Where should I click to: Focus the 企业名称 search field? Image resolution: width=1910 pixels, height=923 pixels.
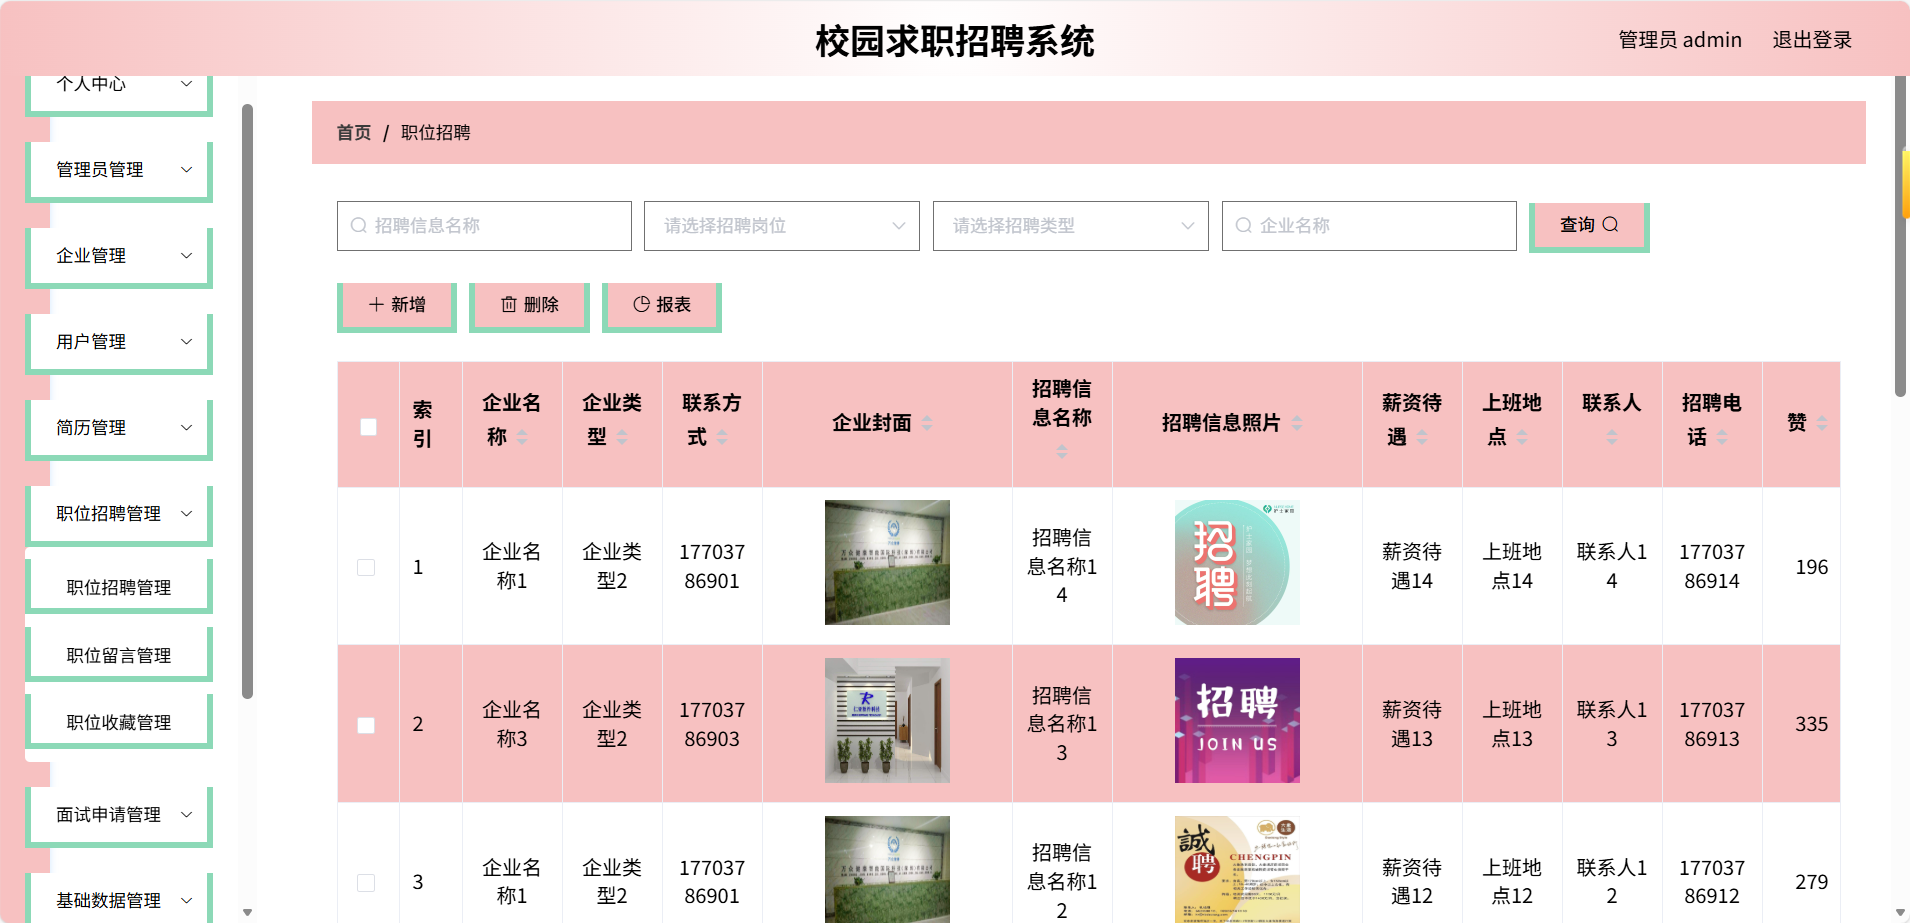pyautogui.click(x=1369, y=226)
